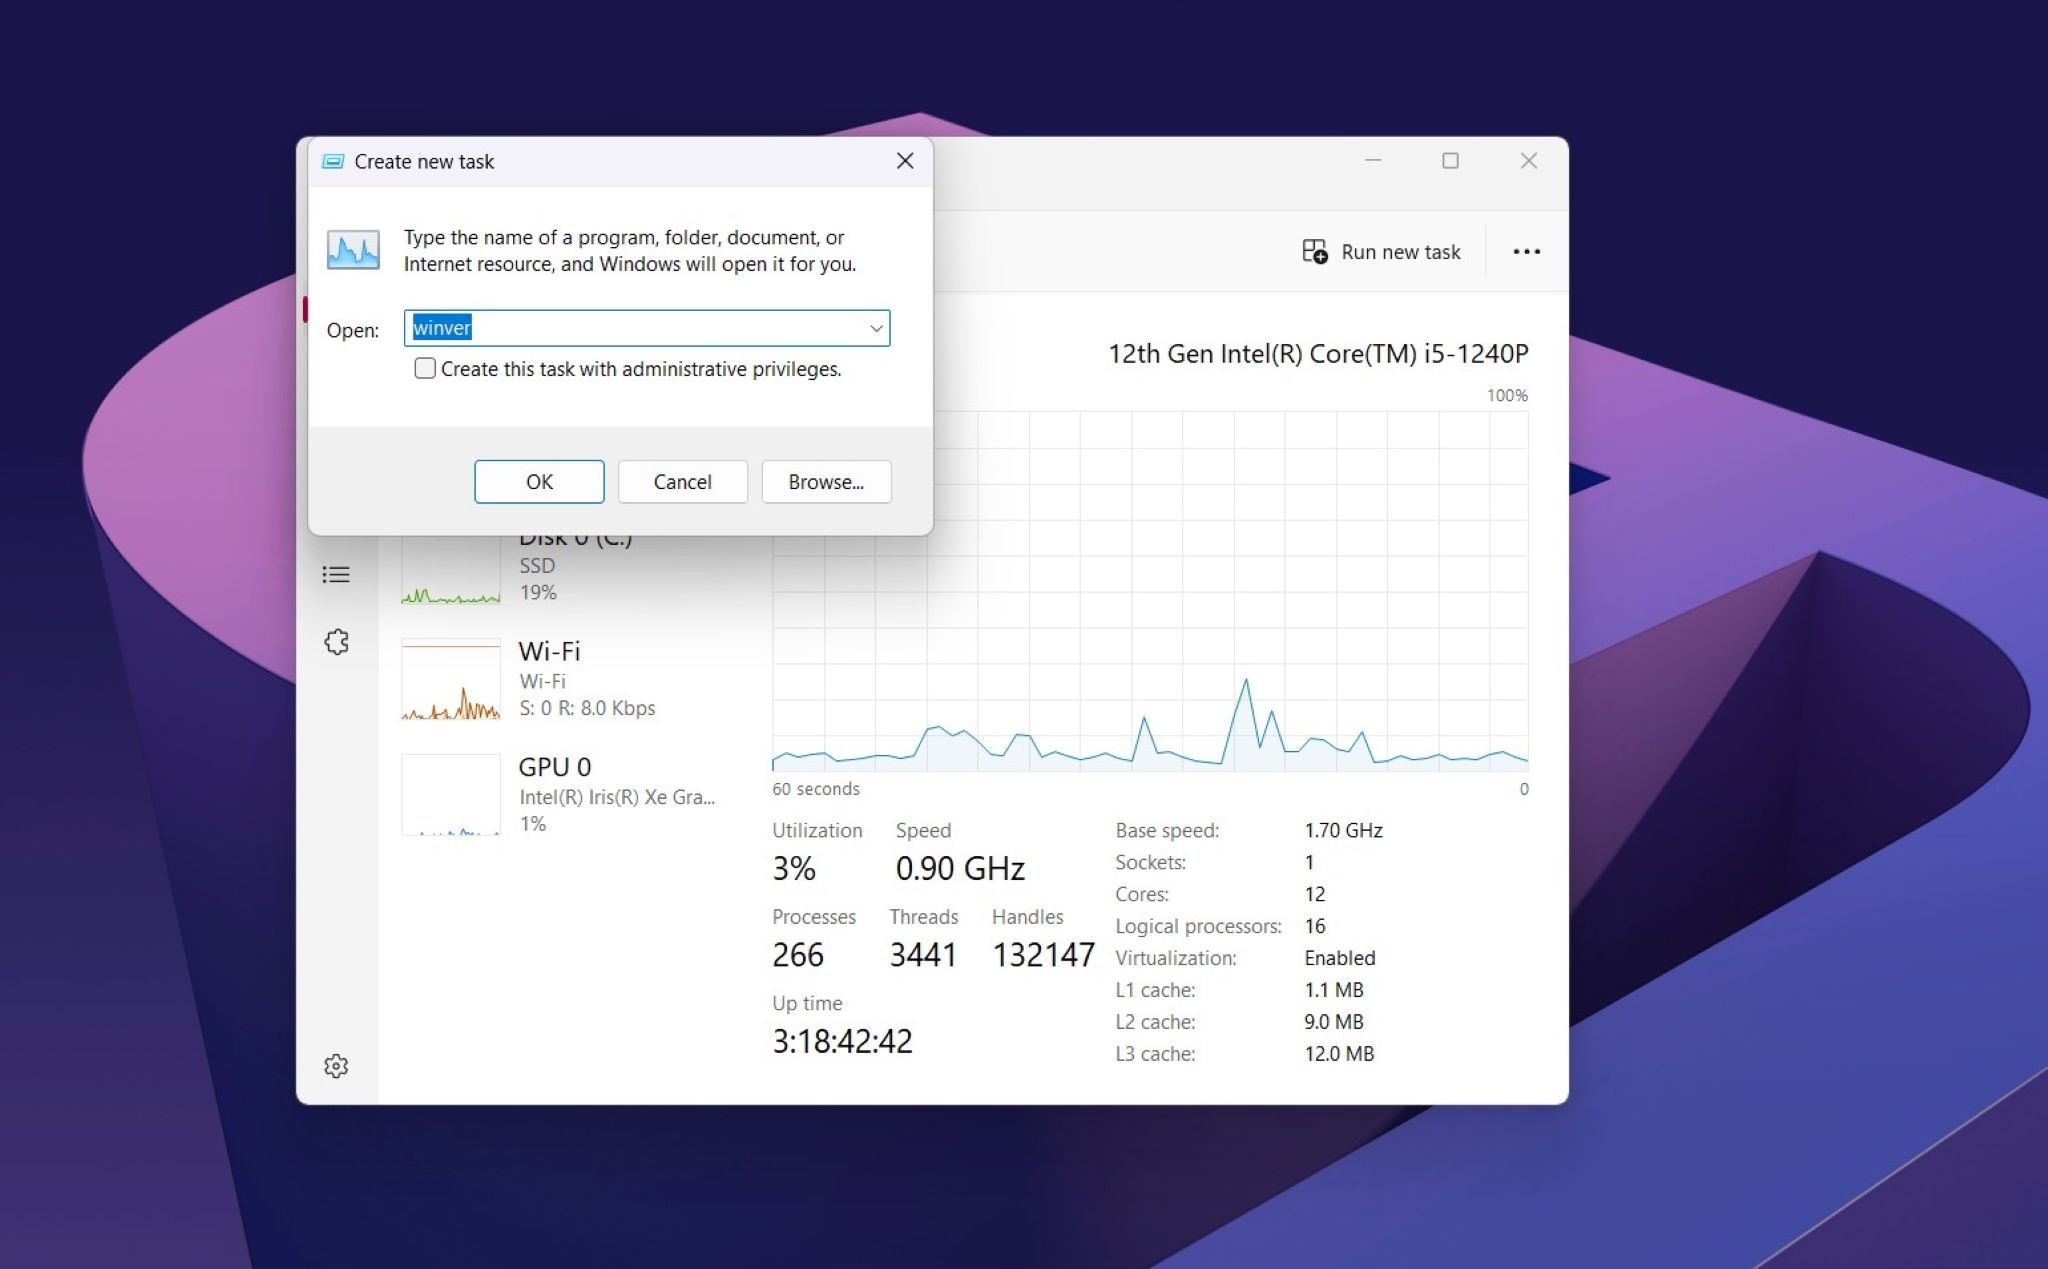Click the GPU 0 mini graph thumbnail
Image resolution: width=2048 pixels, height=1269 pixels.
click(450, 795)
